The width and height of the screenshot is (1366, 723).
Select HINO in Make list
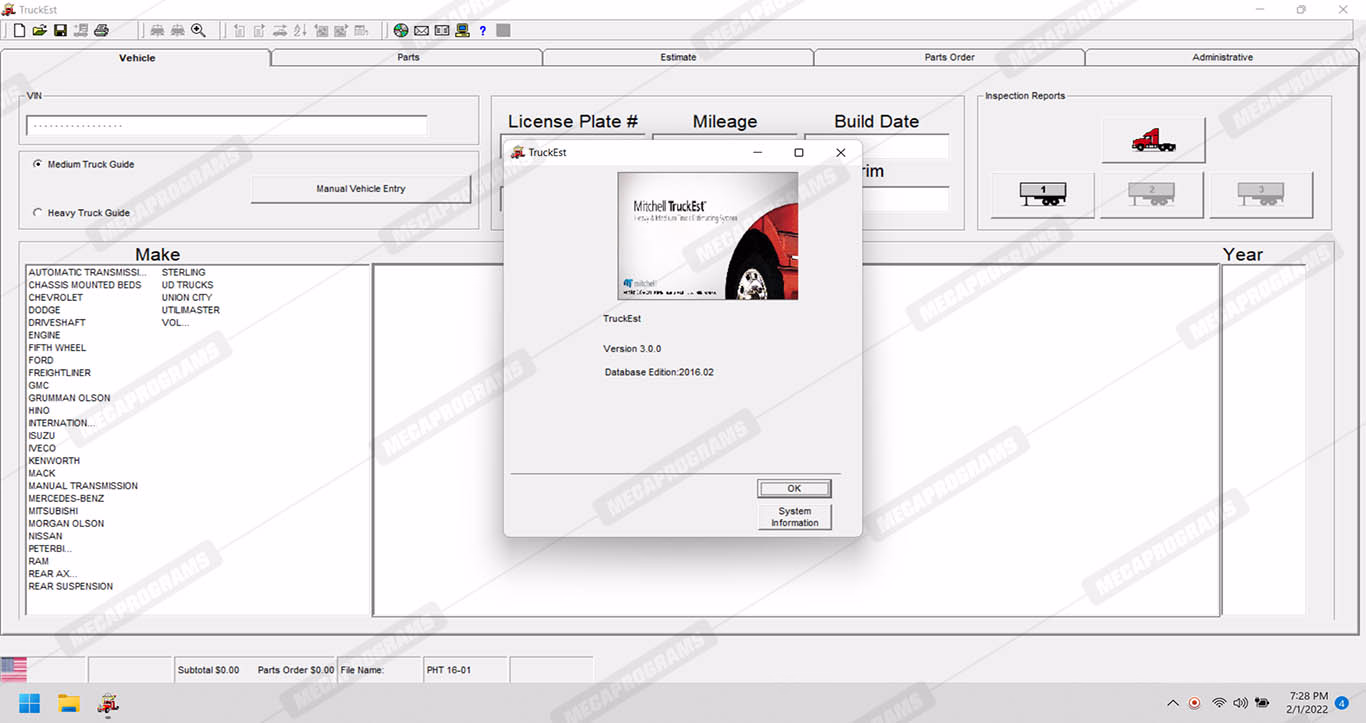(x=39, y=410)
